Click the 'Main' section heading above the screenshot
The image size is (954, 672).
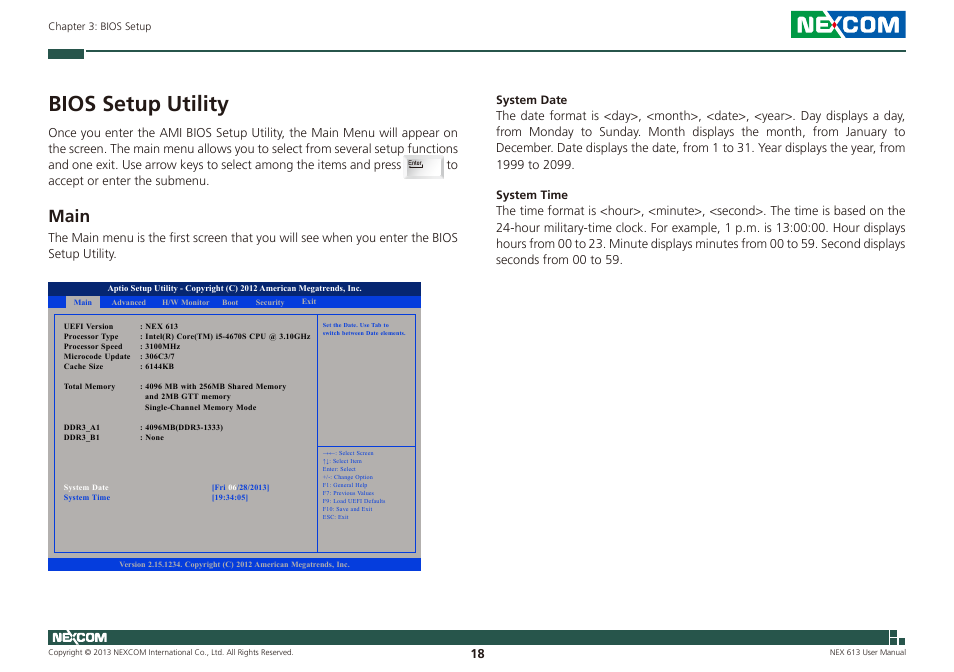click(x=69, y=216)
